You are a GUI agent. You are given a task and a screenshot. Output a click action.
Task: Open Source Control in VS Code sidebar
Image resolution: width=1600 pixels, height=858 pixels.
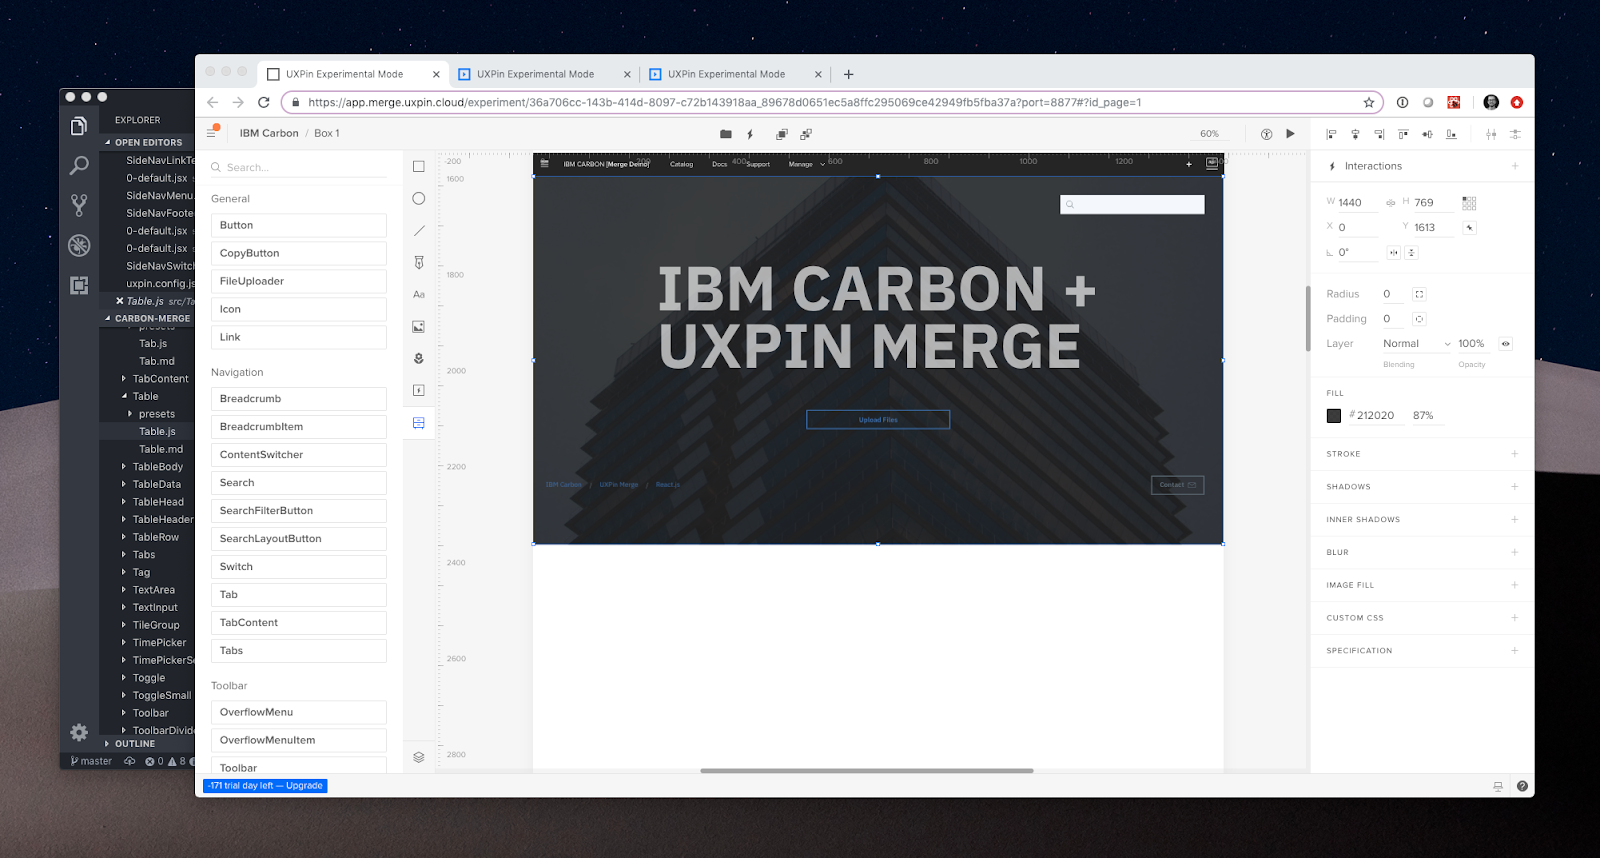(79, 206)
